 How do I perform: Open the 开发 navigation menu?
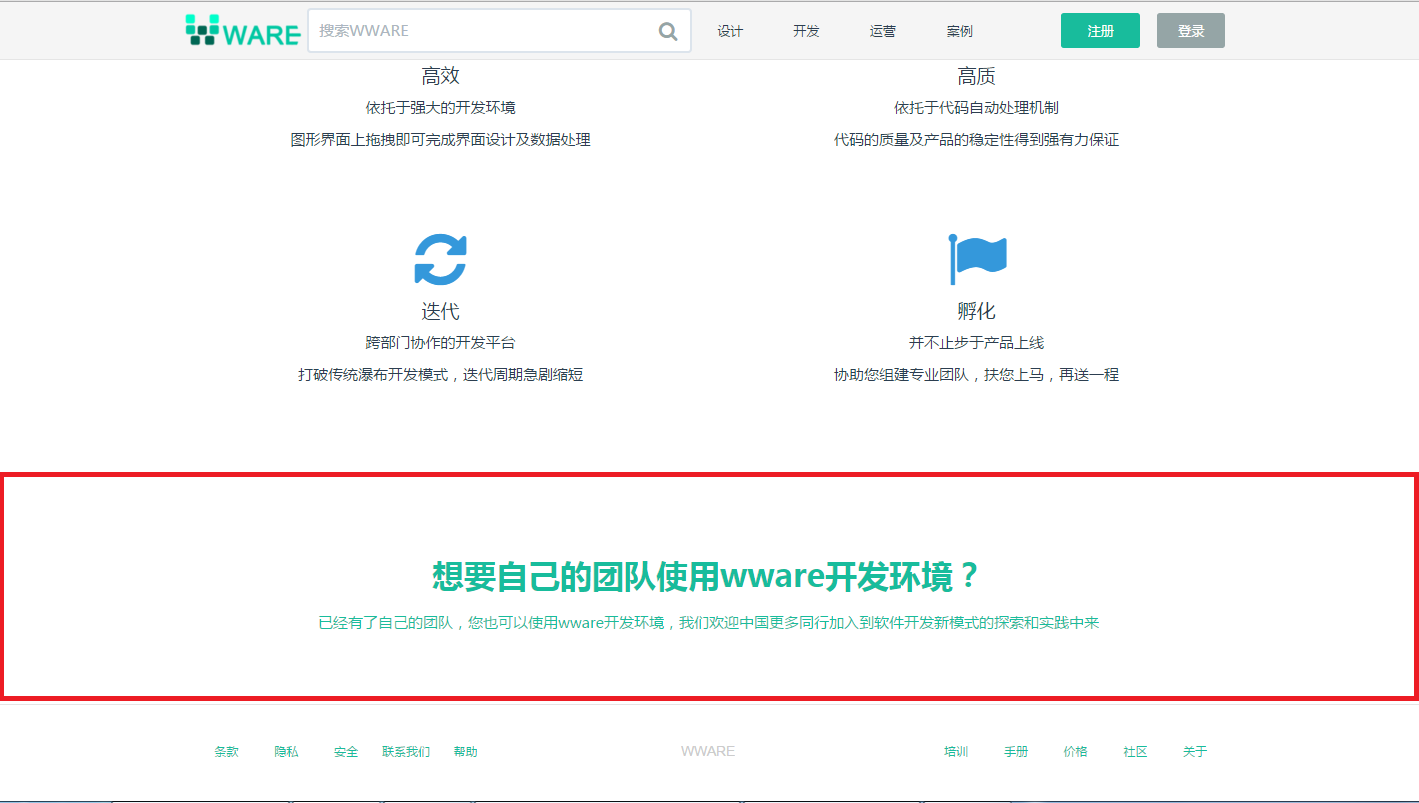pos(806,31)
